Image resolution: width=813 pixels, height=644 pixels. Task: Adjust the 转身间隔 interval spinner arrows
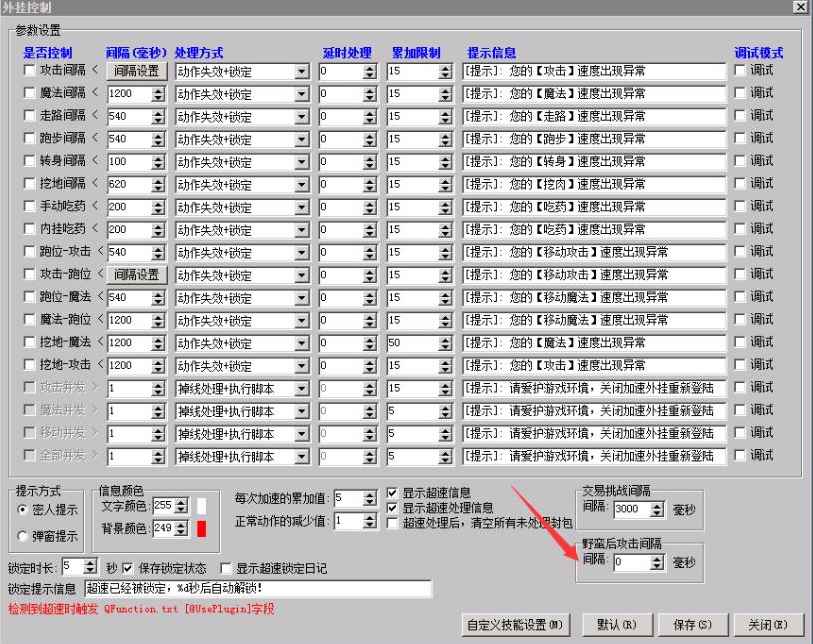[158, 162]
